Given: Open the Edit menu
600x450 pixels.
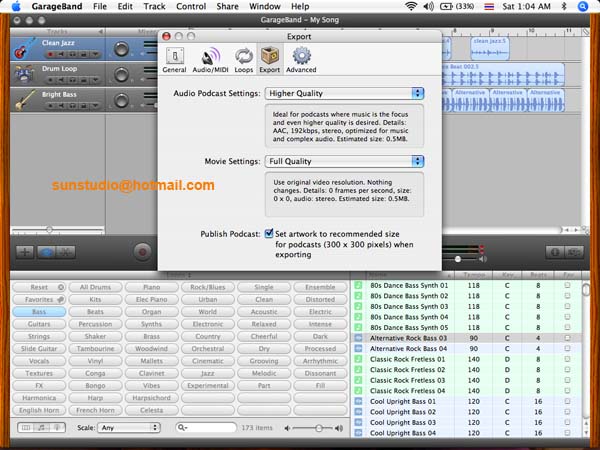Looking at the screenshot, I should point(125,7).
